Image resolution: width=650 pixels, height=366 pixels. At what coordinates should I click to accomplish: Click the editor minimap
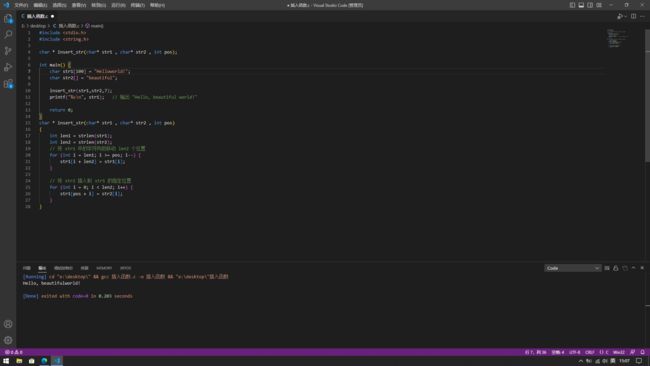click(617, 39)
